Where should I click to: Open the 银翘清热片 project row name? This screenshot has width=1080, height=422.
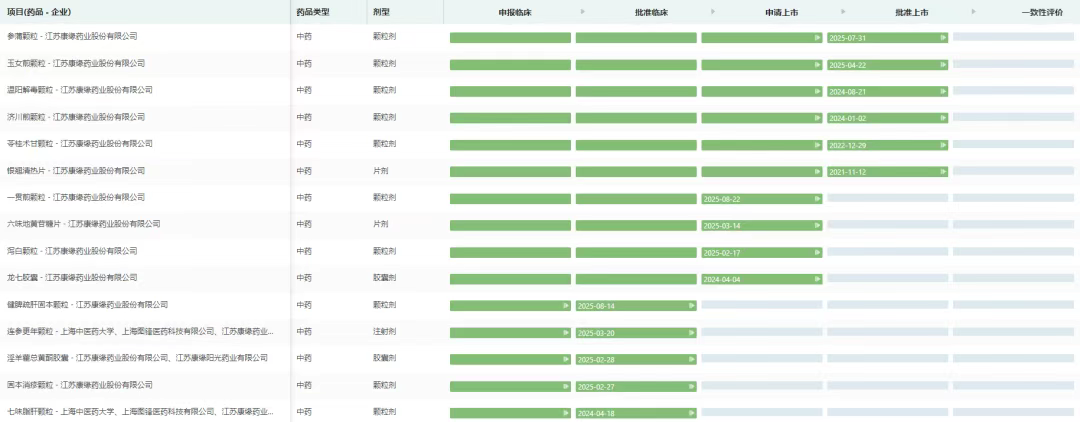click(x=76, y=171)
